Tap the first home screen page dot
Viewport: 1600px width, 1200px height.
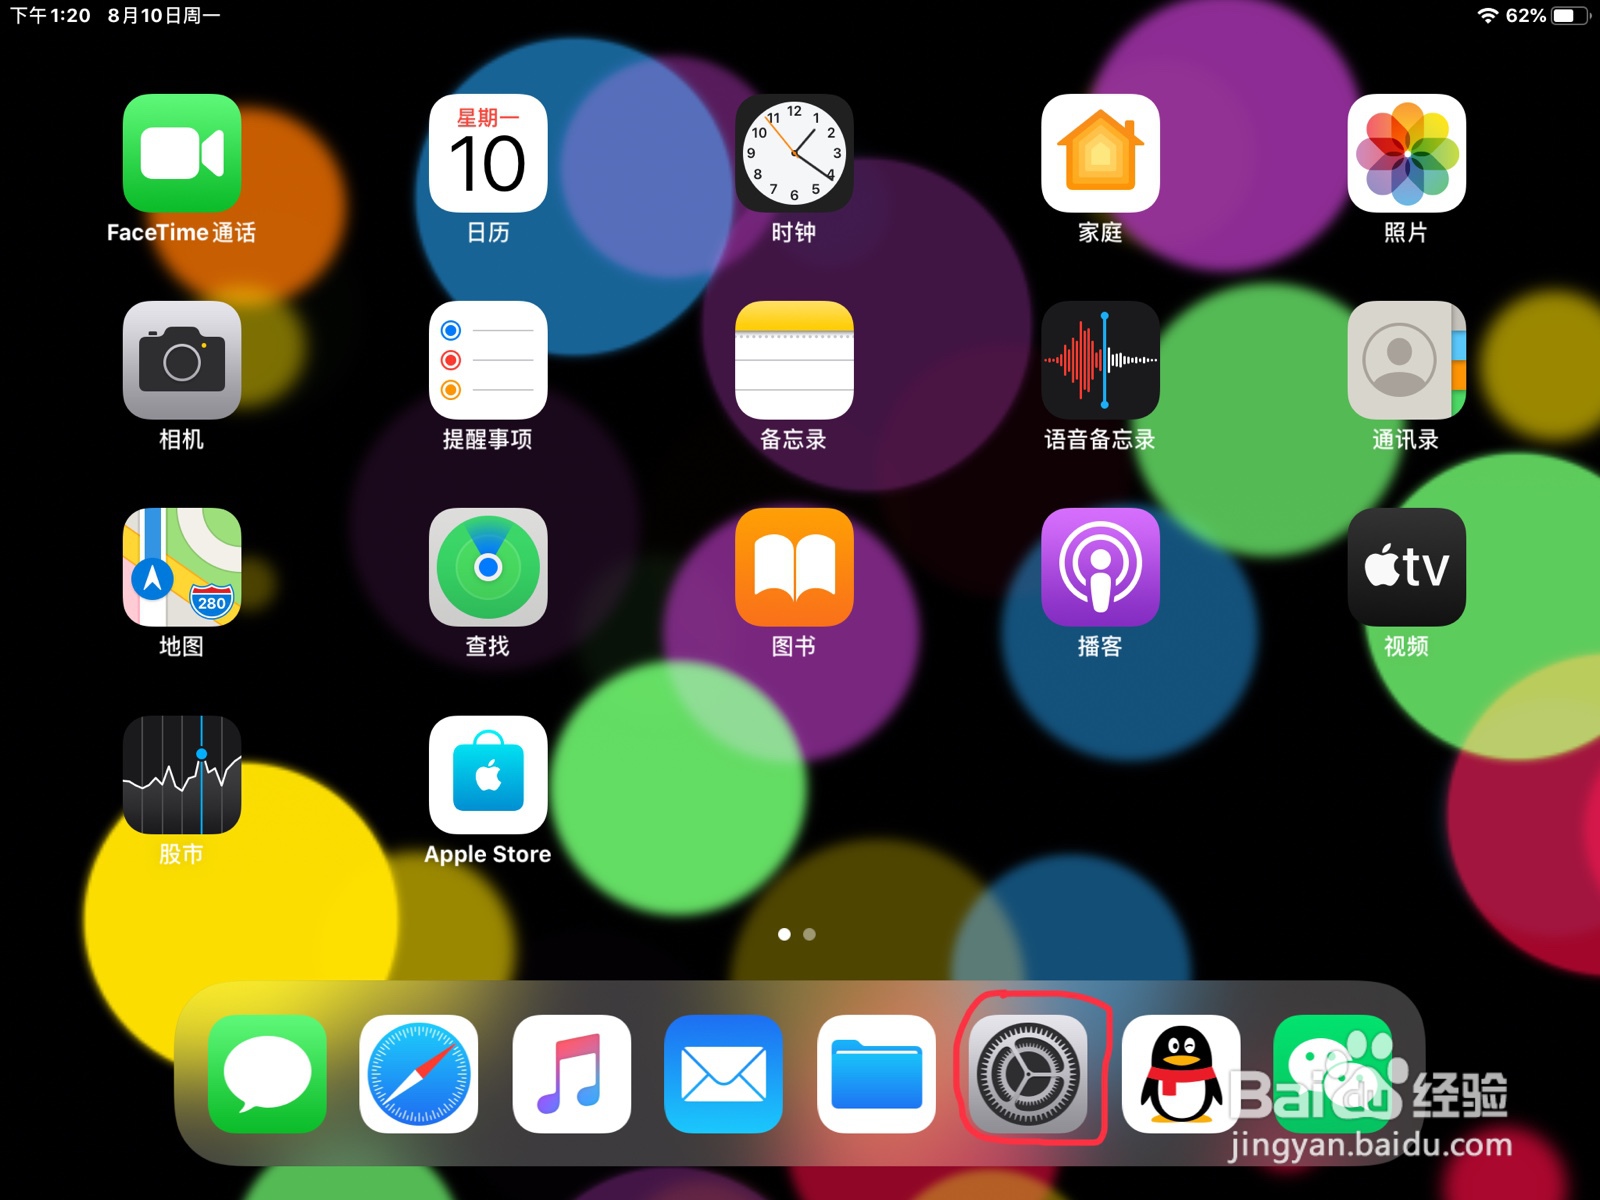(x=784, y=934)
